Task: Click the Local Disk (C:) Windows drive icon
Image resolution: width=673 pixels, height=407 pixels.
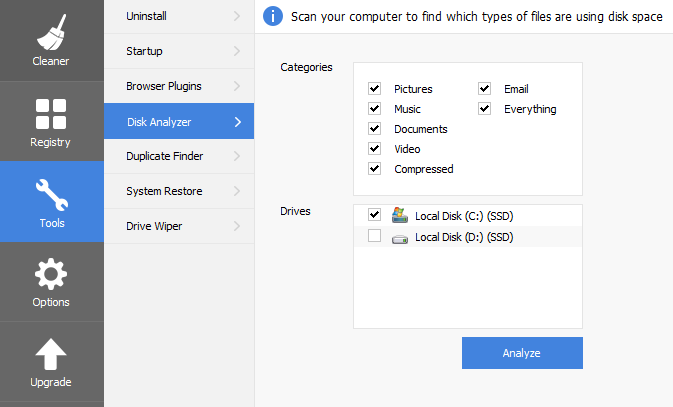Action: point(400,215)
